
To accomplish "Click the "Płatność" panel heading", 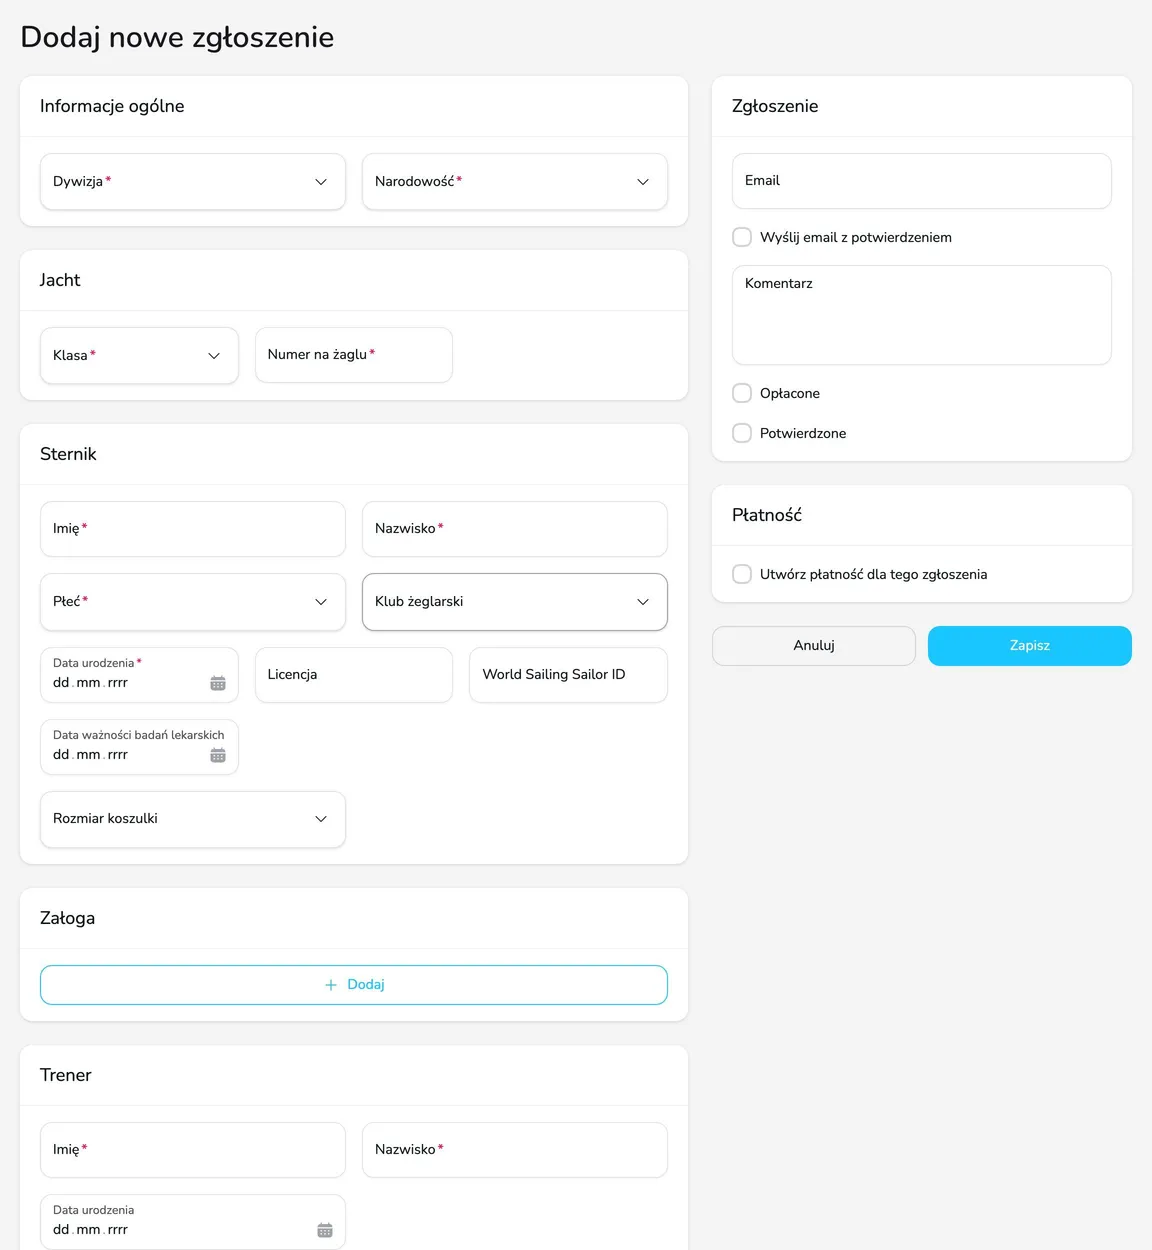I will click(767, 515).
